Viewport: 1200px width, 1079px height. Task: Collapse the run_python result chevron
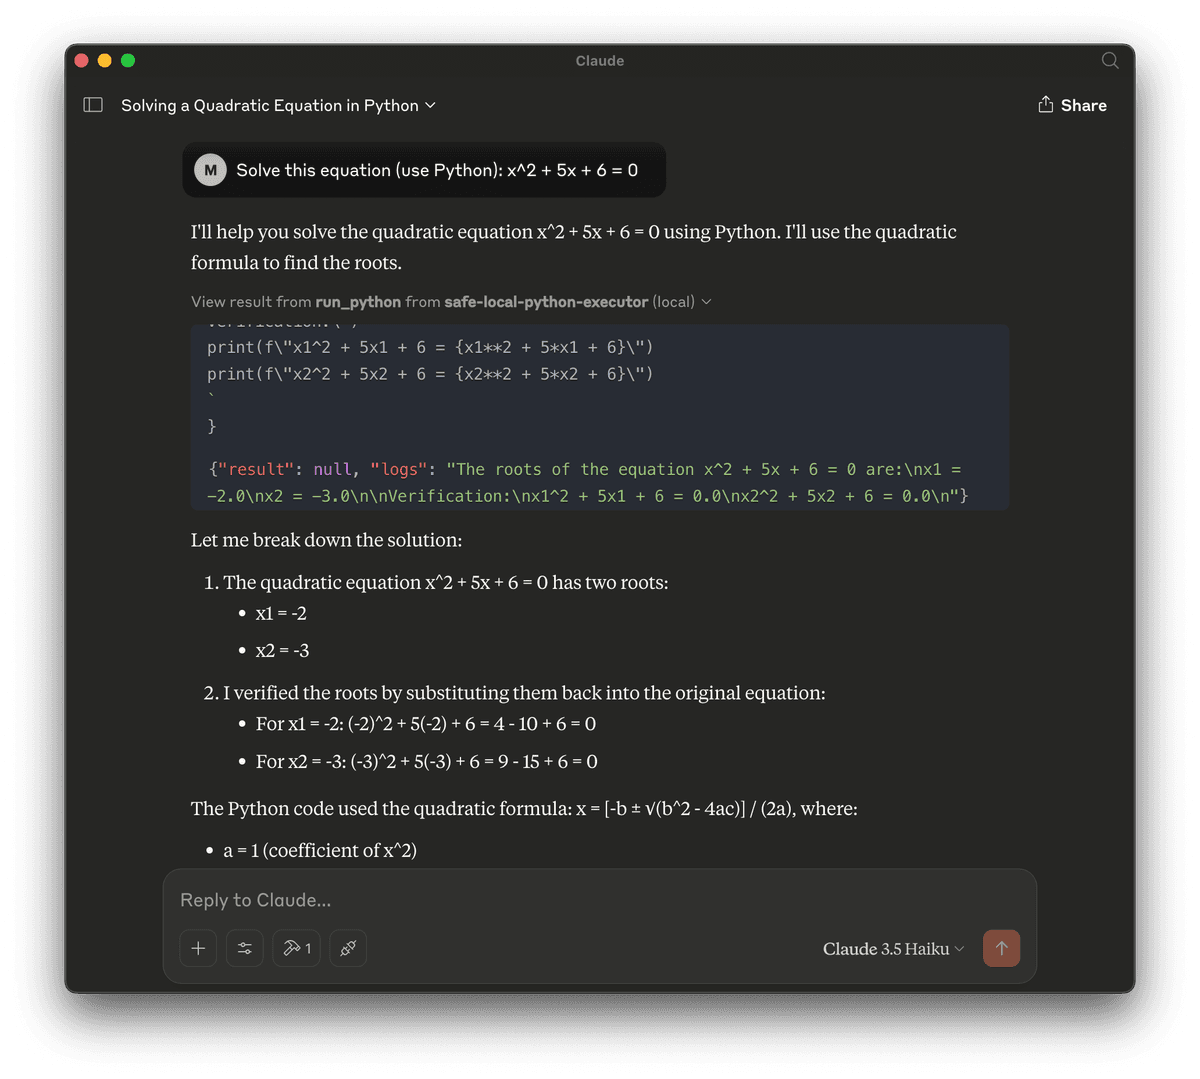tap(707, 302)
